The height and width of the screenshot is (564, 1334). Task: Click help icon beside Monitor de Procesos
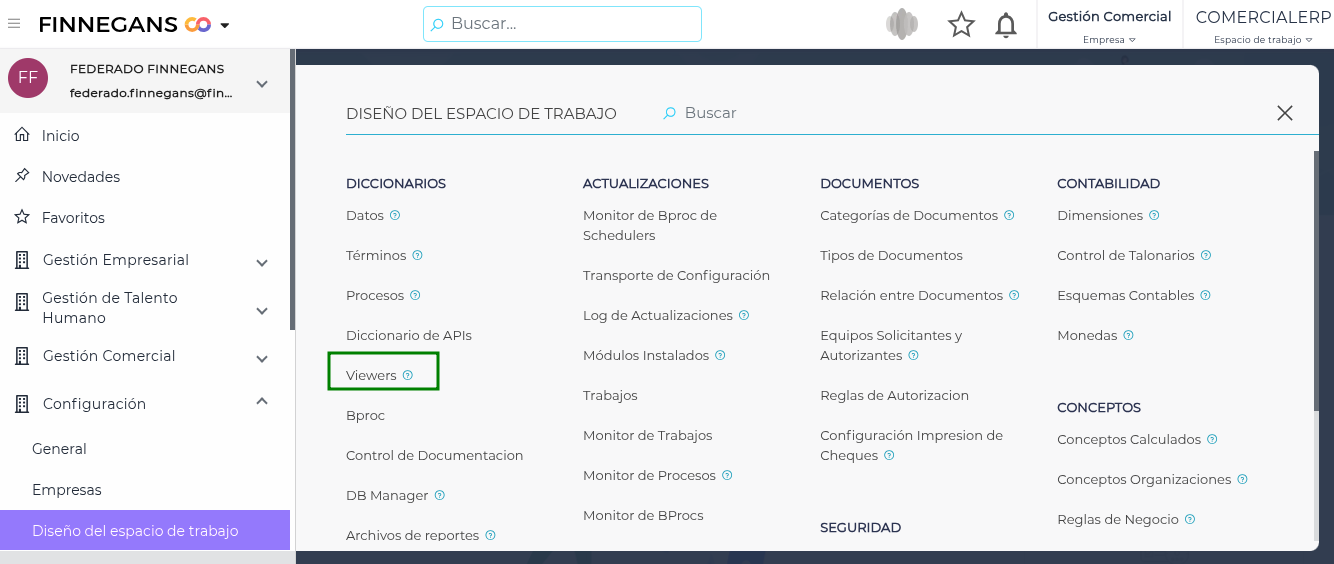point(728,475)
